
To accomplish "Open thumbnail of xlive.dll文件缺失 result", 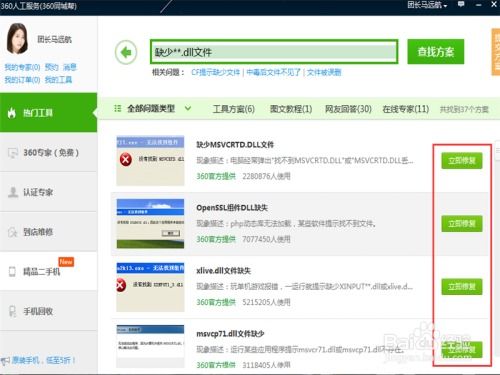I will tap(150, 287).
